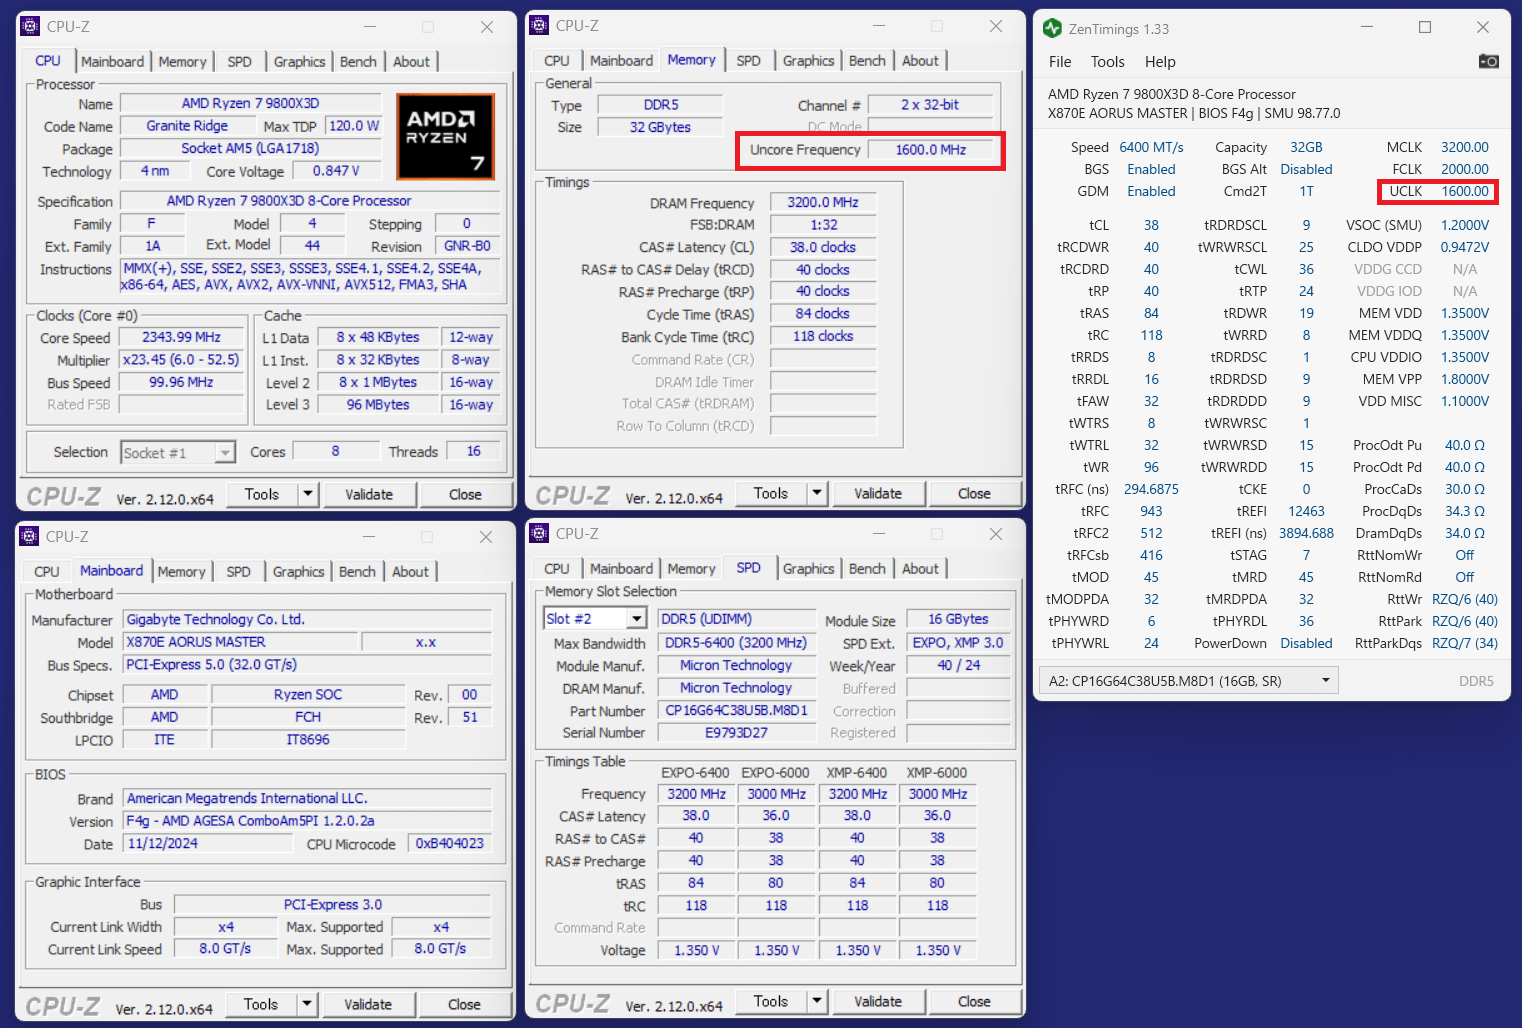Viewport: 1522px width, 1028px height.
Task: Open About tab in the Mainboard window
Action: 410,572
